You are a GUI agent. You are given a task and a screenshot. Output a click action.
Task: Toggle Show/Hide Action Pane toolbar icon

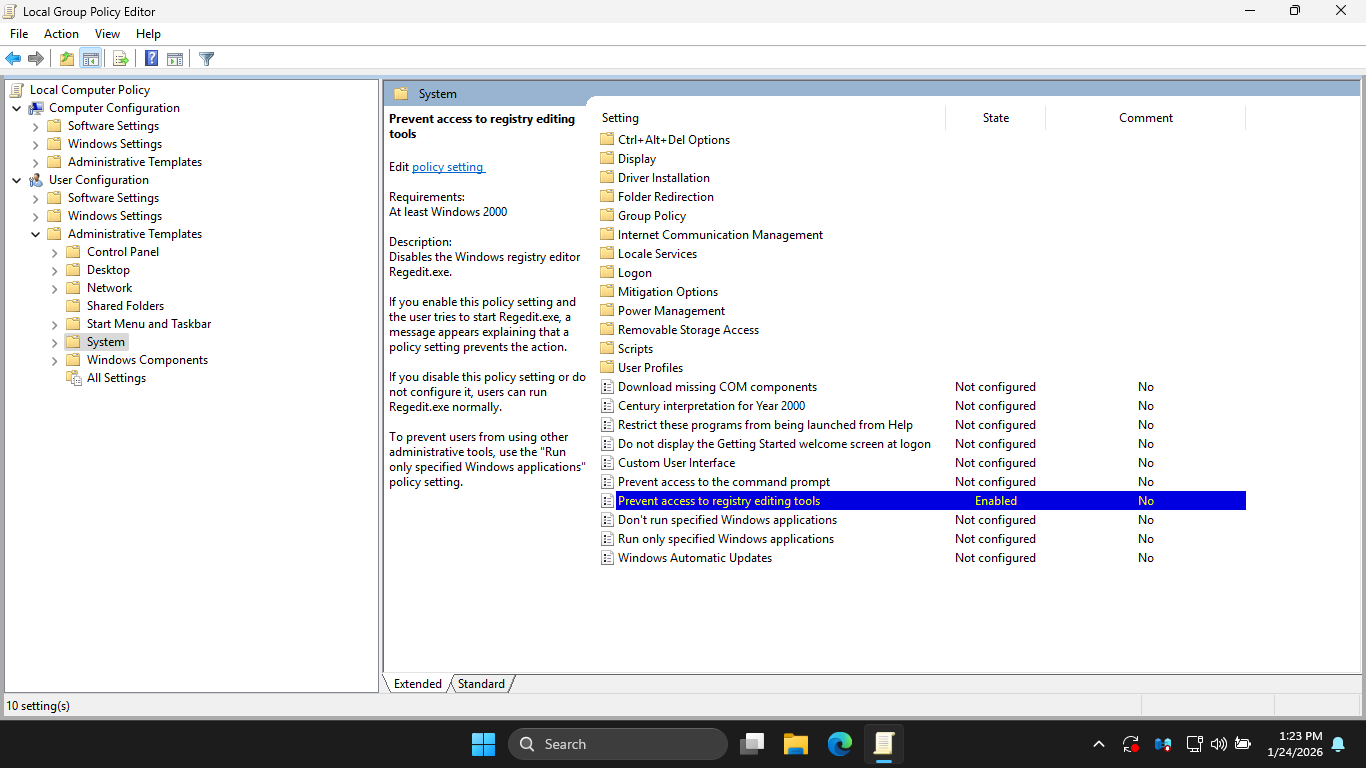tap(175, 59)
